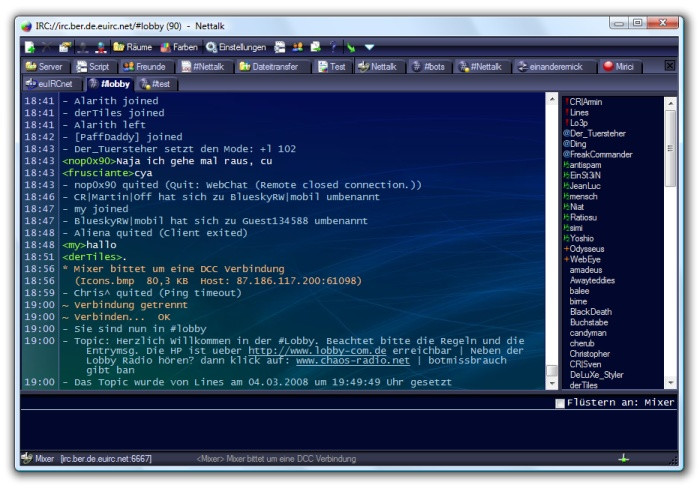Select operator FreakCommander in the user list
Screen dimensions: 700x488
pos(598,154)
